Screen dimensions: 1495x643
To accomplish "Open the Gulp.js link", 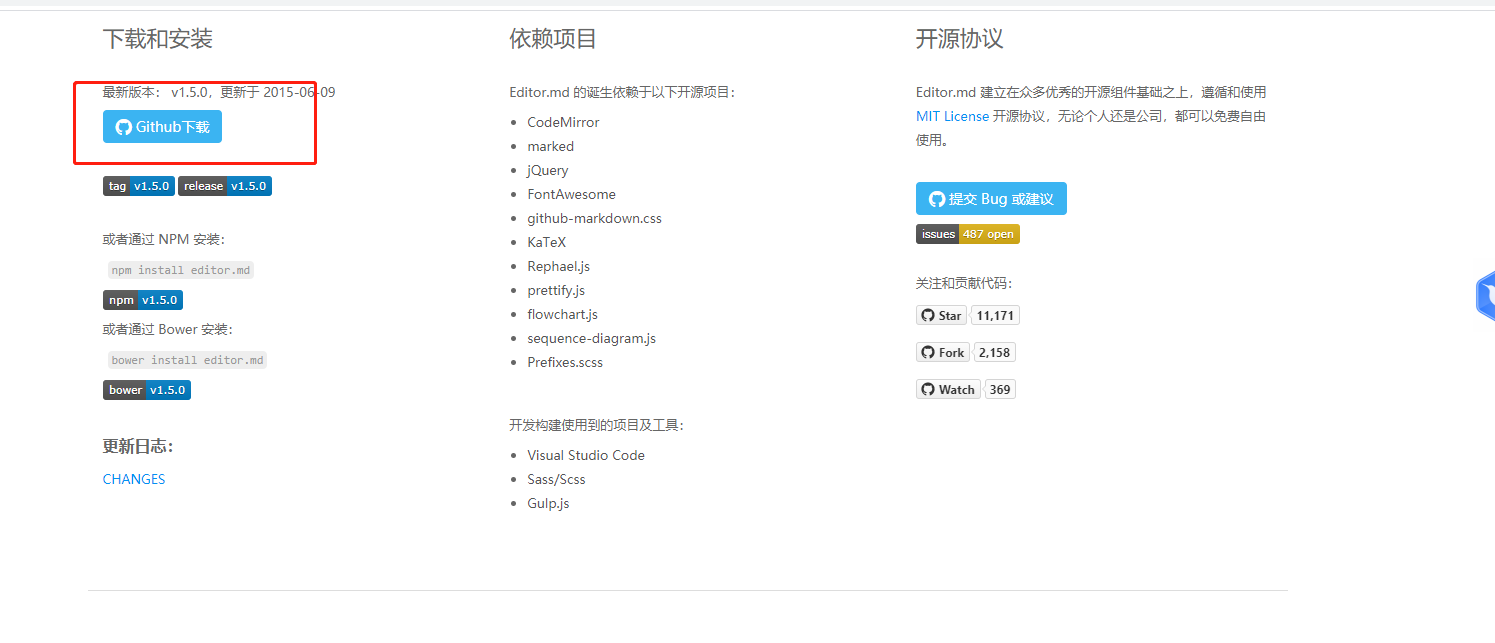I will pyautogui.click(x=548, y=503).
